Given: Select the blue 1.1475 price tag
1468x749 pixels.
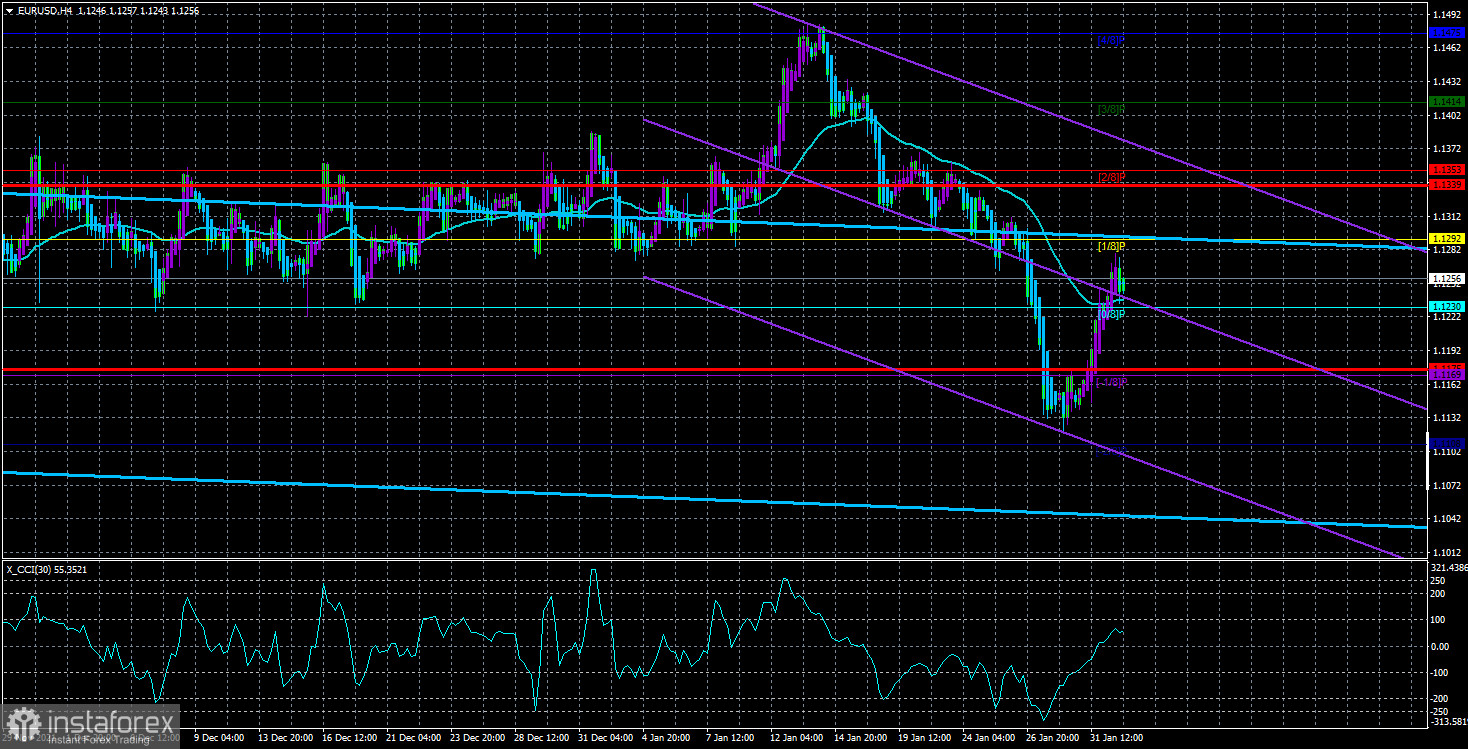Looking at the screenshot, I should coord(1447,32).
